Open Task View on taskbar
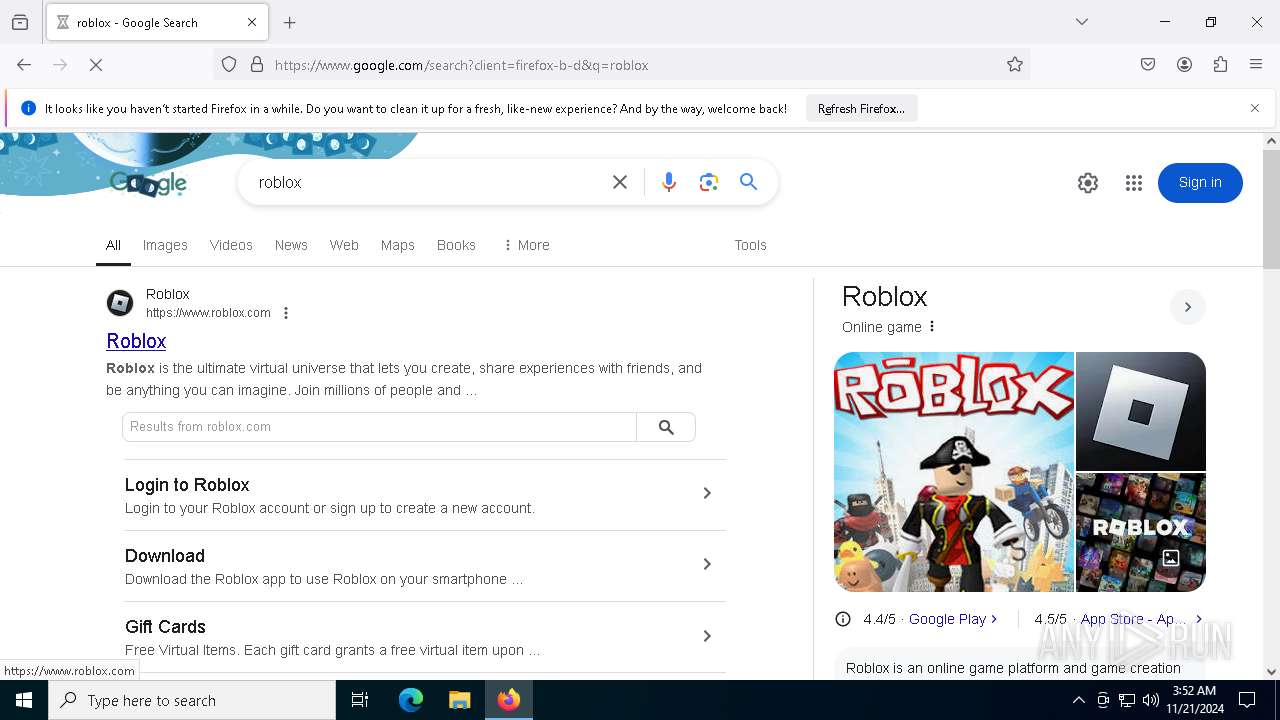This screenshot has height=720, width=1280. point(360,700)
